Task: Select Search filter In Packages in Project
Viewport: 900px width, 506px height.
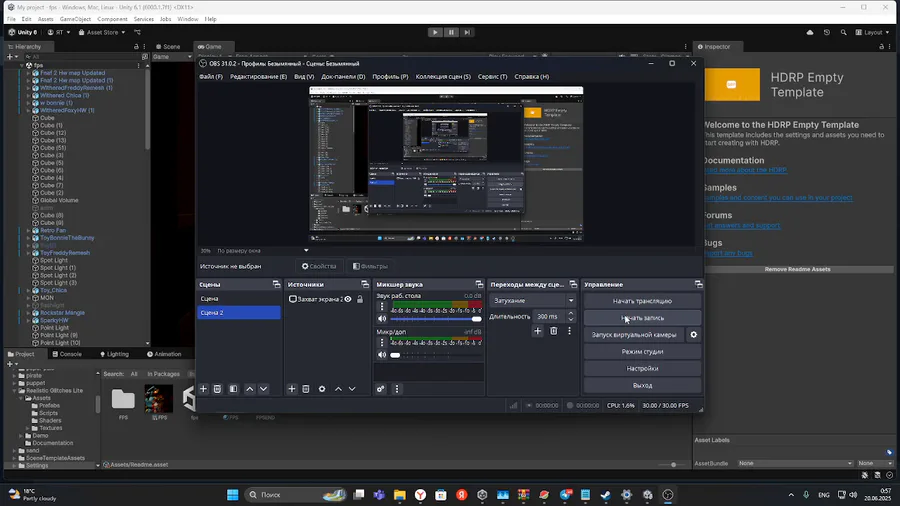Action: pyautogui.click(x=164, y=374)
